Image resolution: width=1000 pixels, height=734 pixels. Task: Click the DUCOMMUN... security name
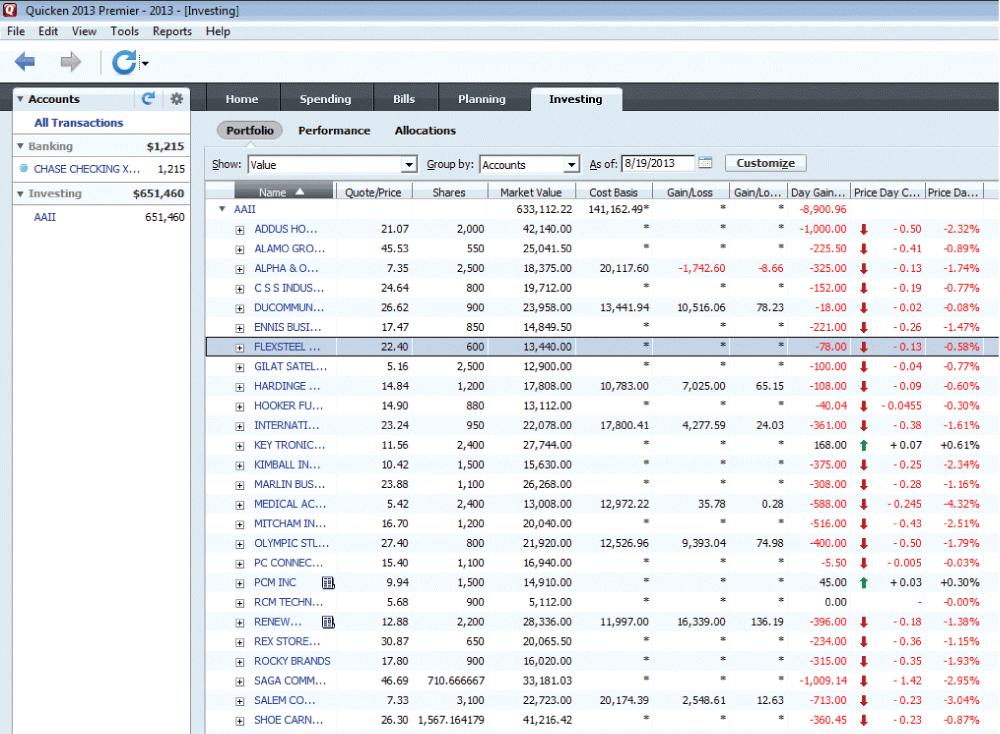(289, 307)
